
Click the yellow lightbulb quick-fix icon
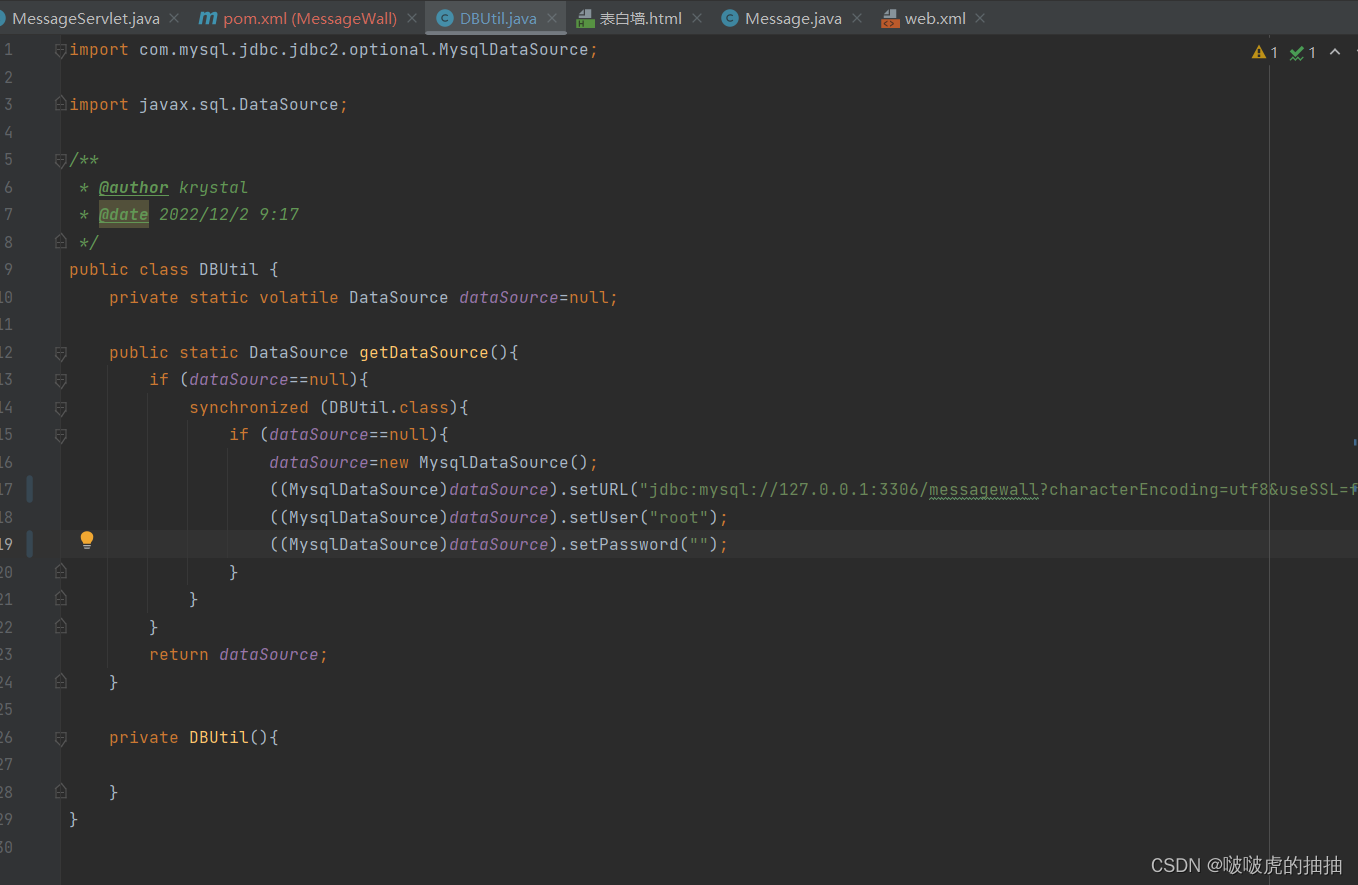[87, 541]
